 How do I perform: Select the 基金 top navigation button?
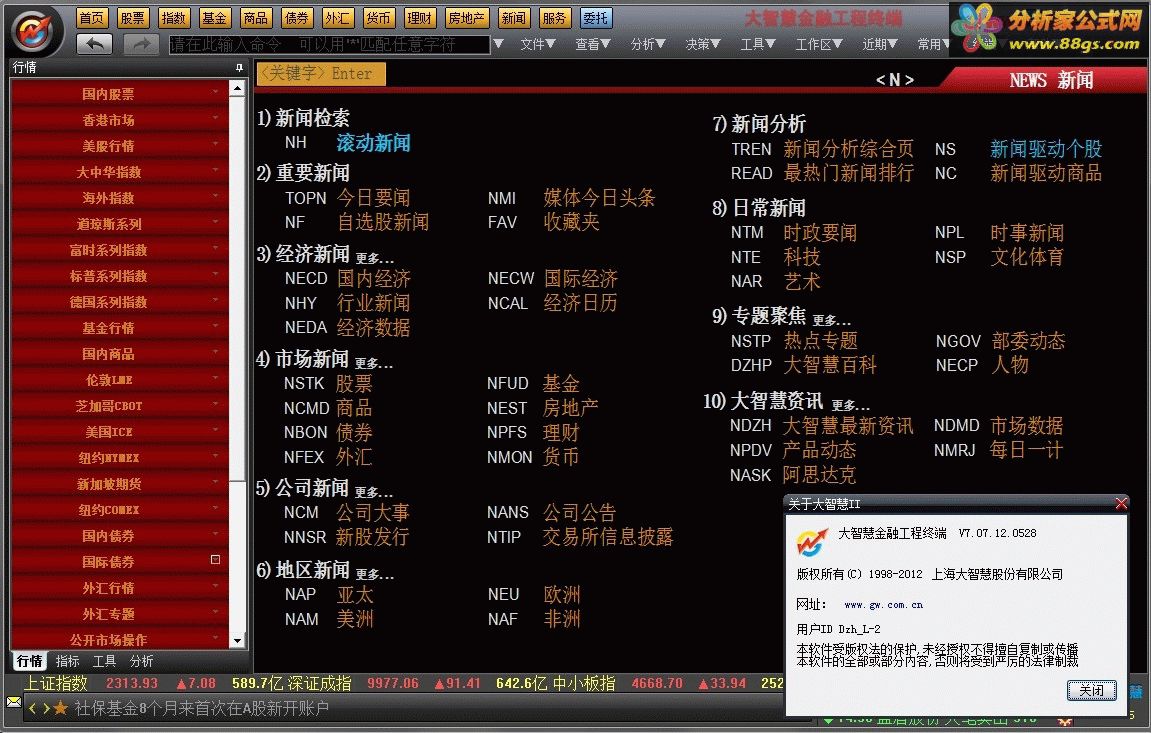(215, 18)
